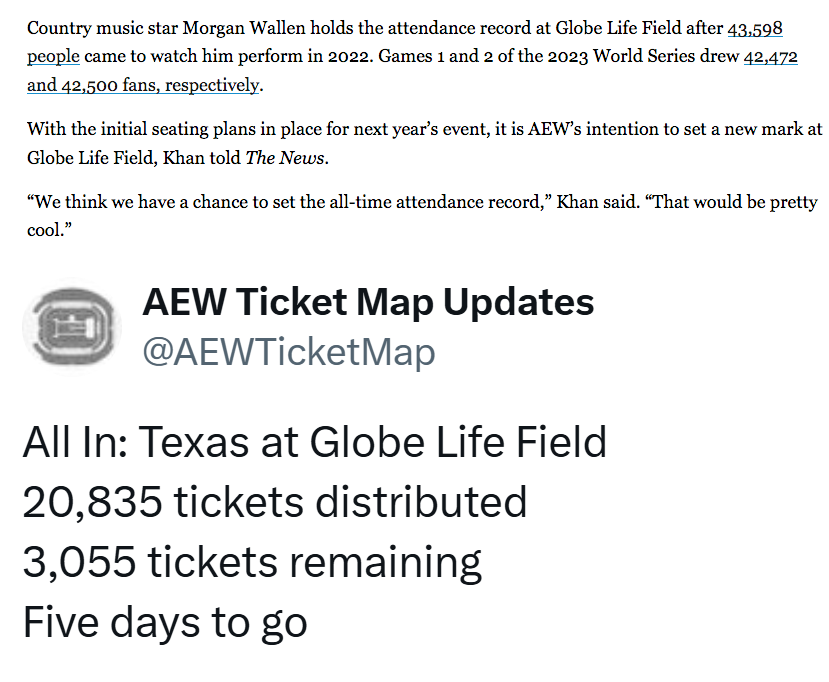
Task: Visit the @AEWTicketMap handle
Action: click(x=289, y=352)
